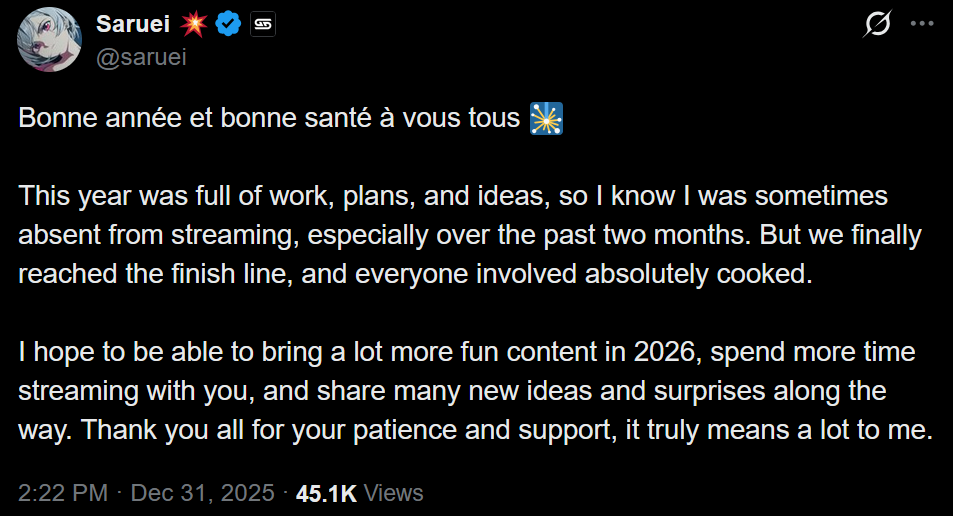The image size is (953, 516).
Task: Click the square affiliate badge beside the name
Action: (x=263, y=24)
